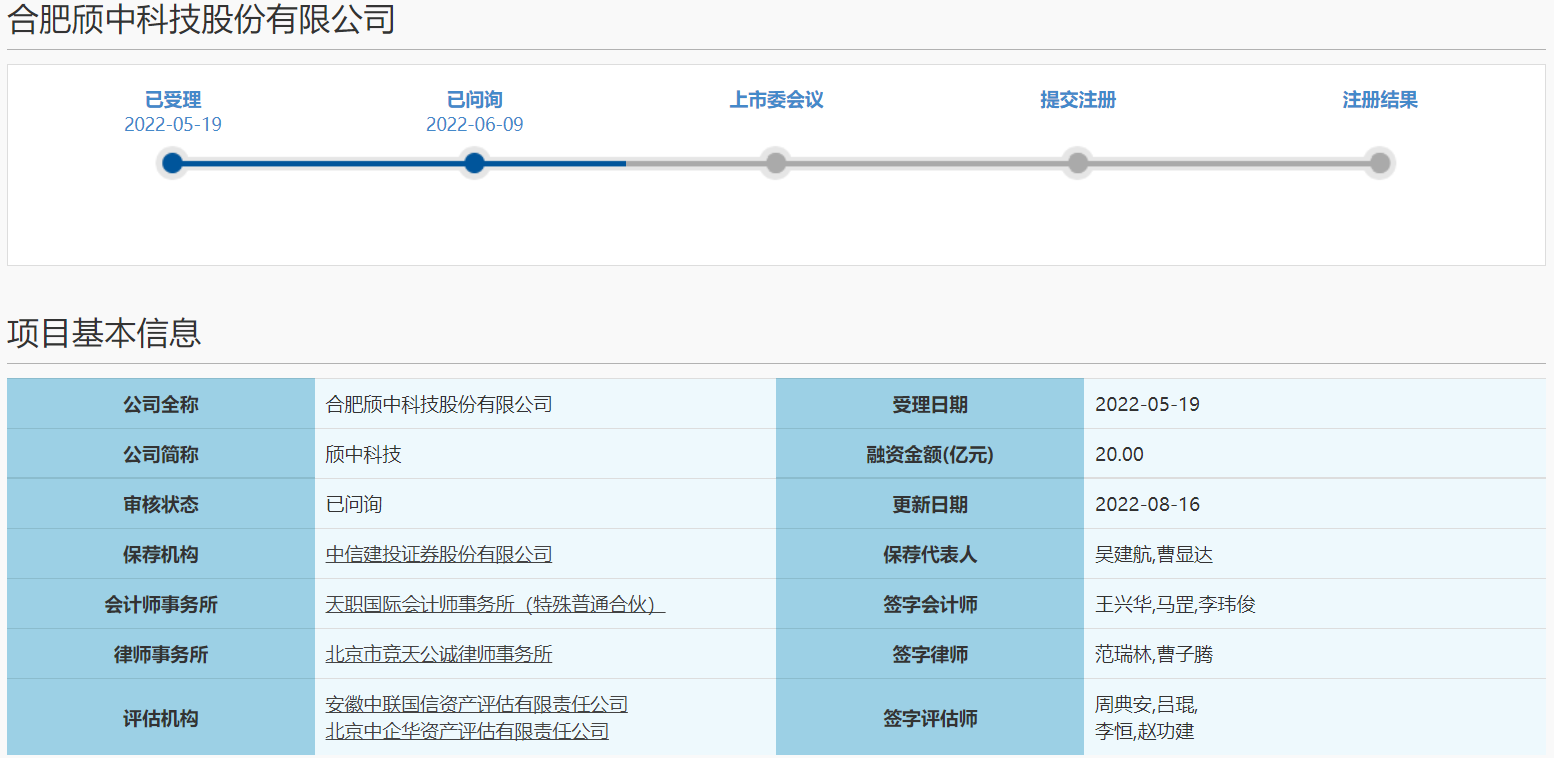Click the update date value 2022-08-16
1554x758 pixels.
click(1148, 505)
